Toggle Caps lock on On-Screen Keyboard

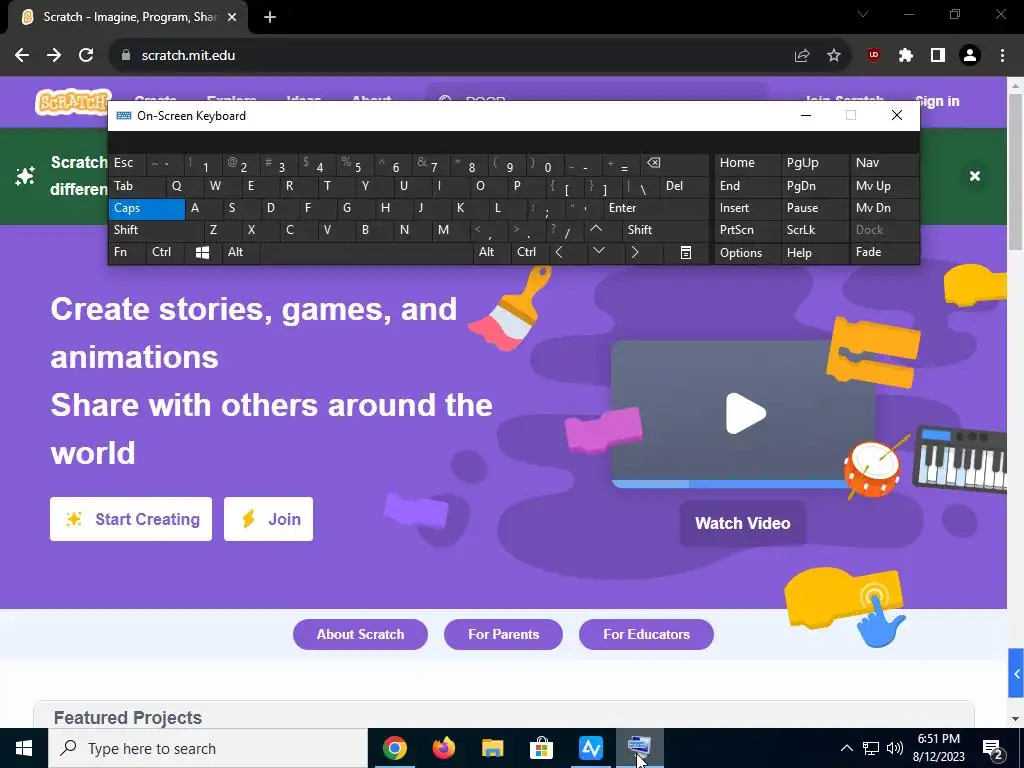click(x=146, y=208)
